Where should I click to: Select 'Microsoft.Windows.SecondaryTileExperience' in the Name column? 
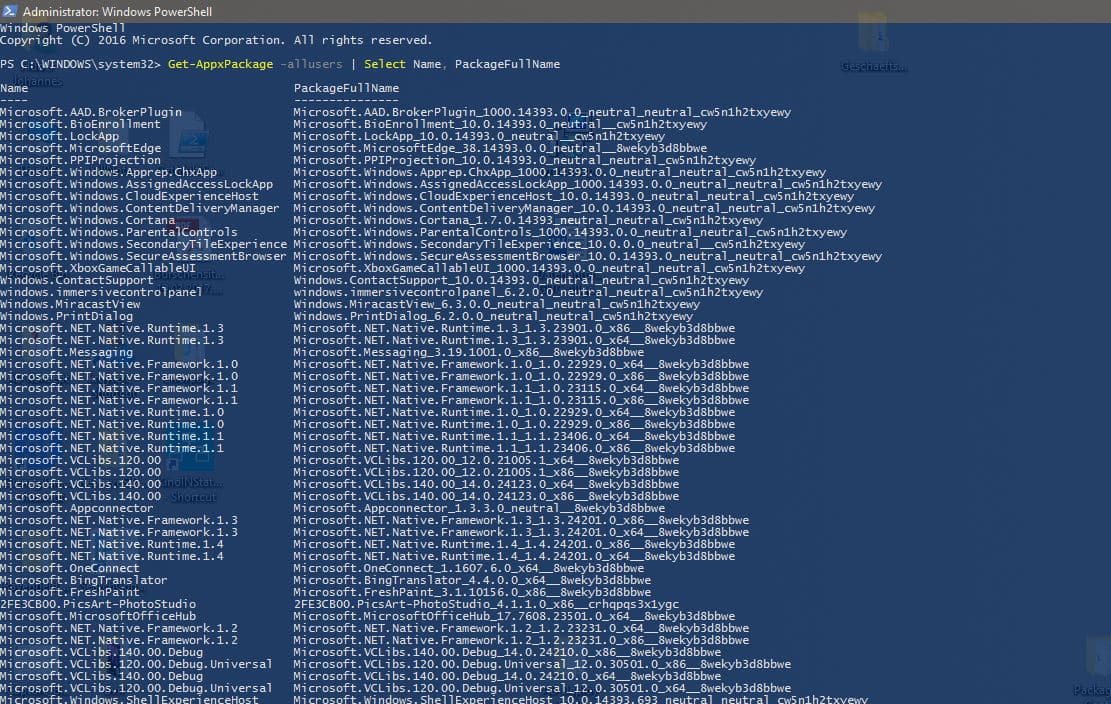pos(143,244)
